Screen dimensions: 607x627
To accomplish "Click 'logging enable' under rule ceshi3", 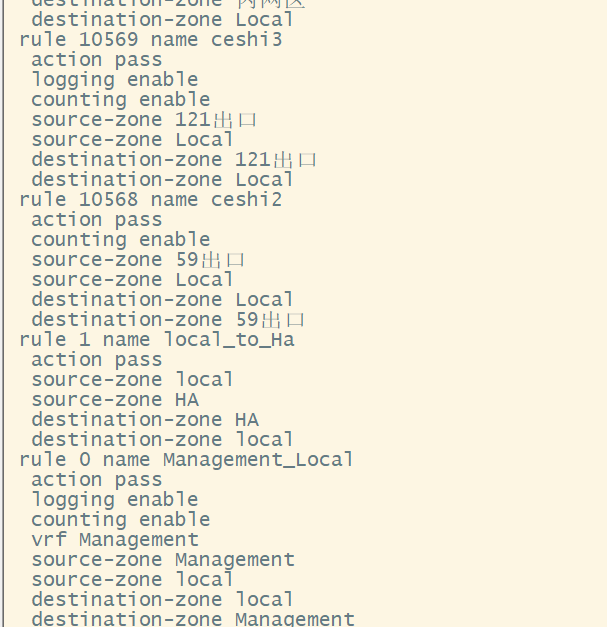I will (x=115, y=80).
